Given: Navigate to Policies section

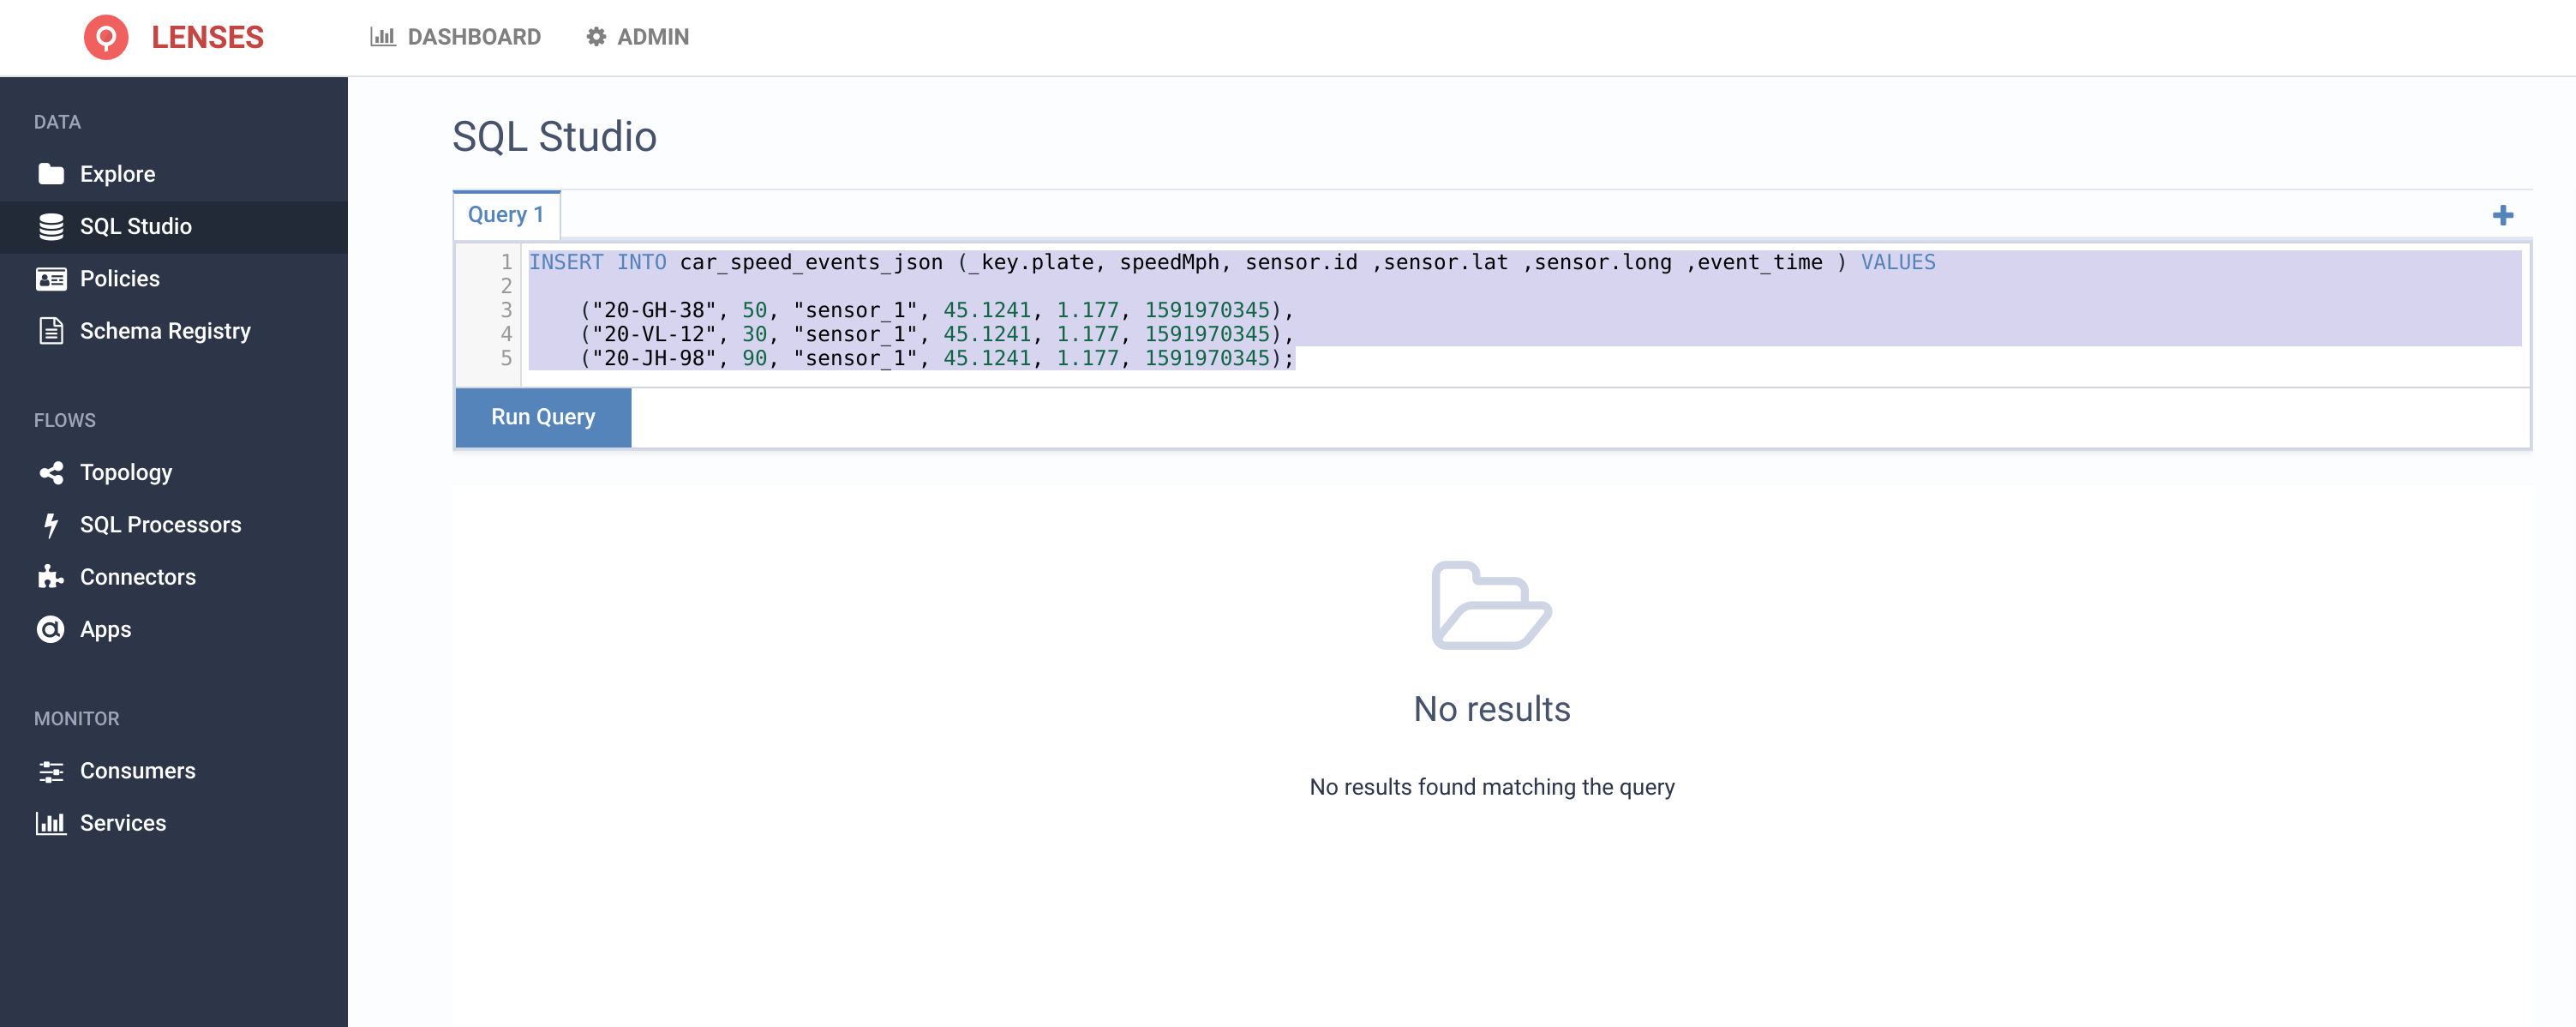Looking at the screenshot, I should 118,276.
